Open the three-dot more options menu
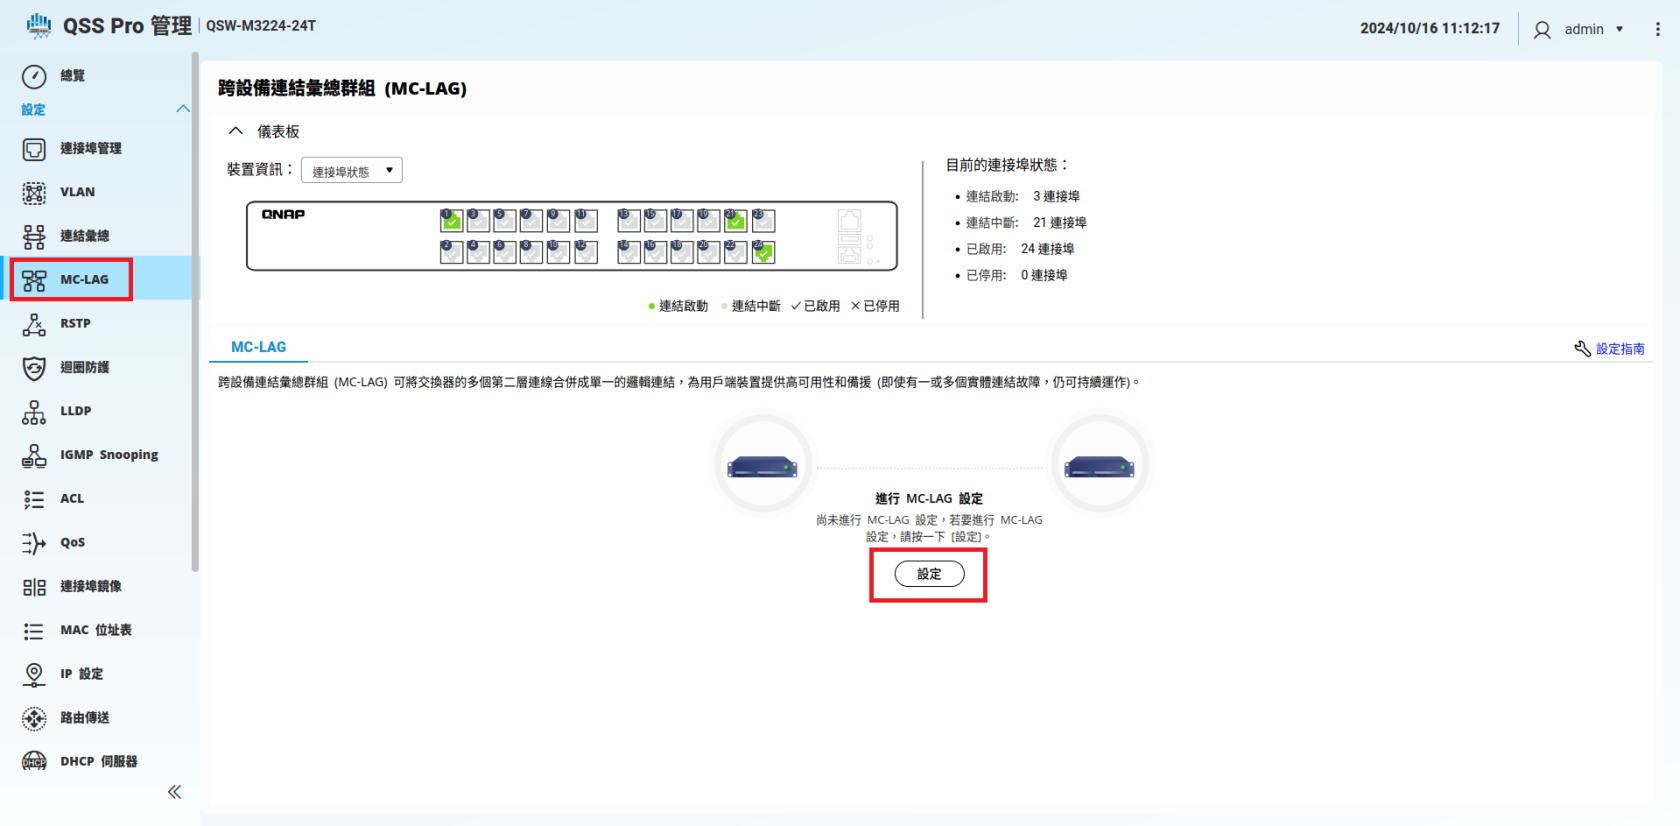The height and width of the screenshot is (826, 1680). [1657, 30]
